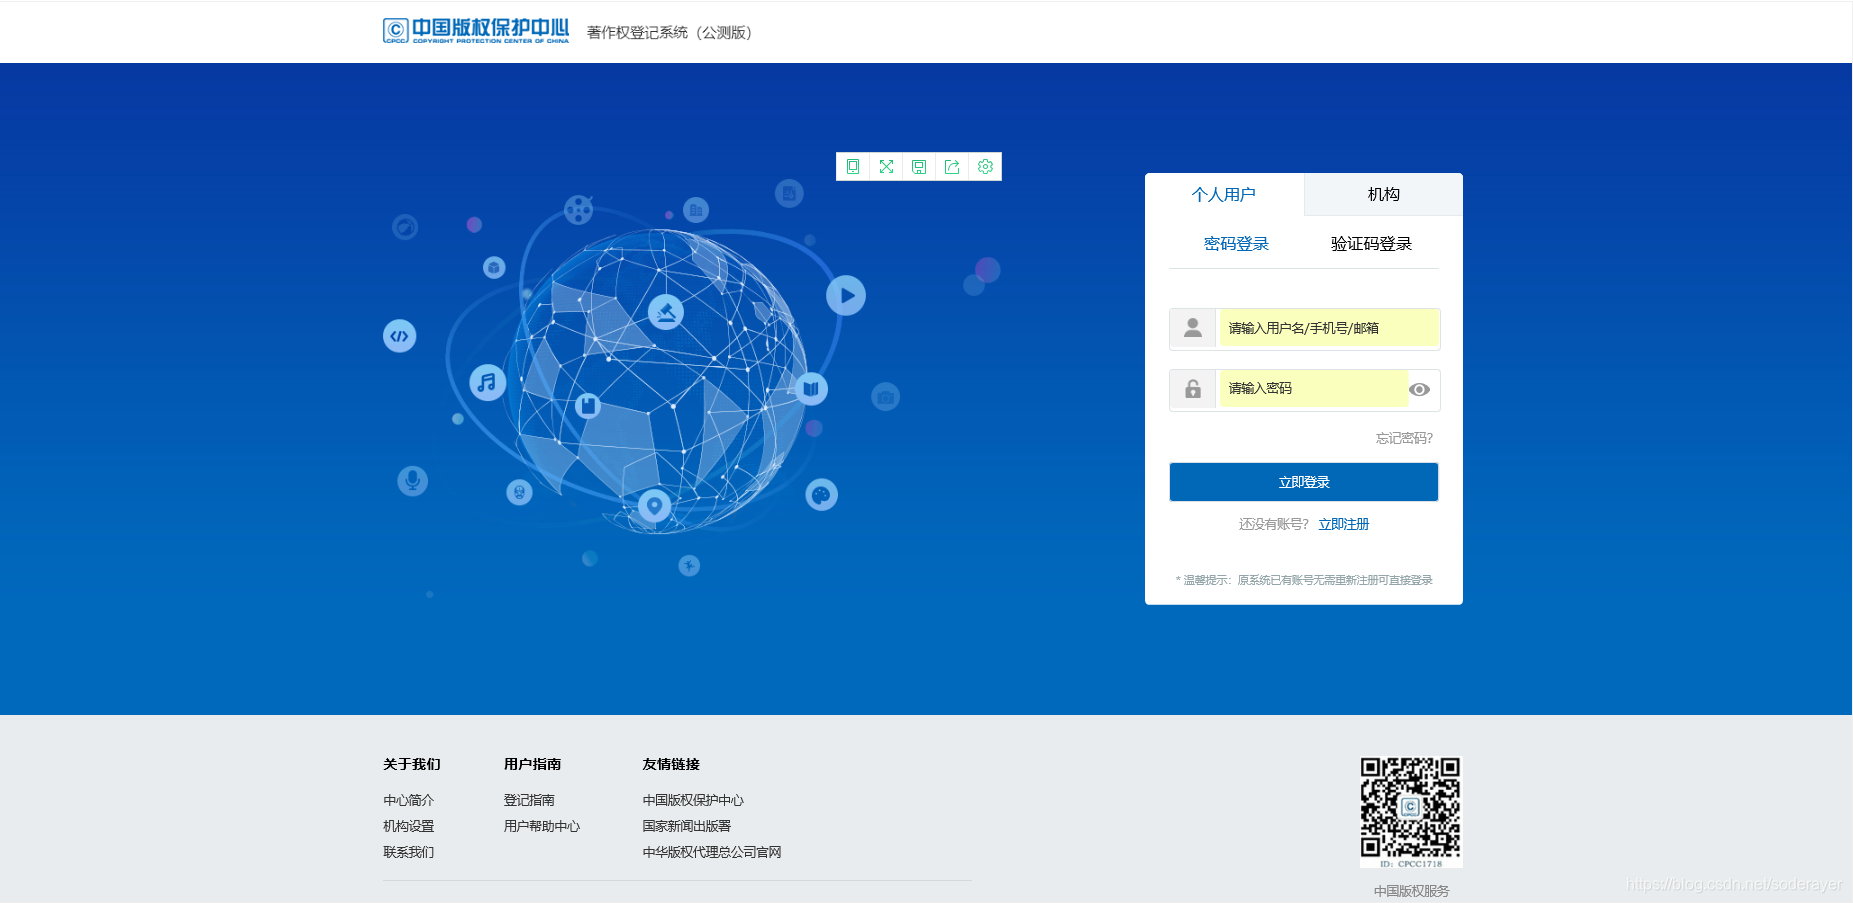The image size is (1853, 903).
Task: Open the 登记指南 footer link
Action: pyautogui.click(x=529, y=800)
